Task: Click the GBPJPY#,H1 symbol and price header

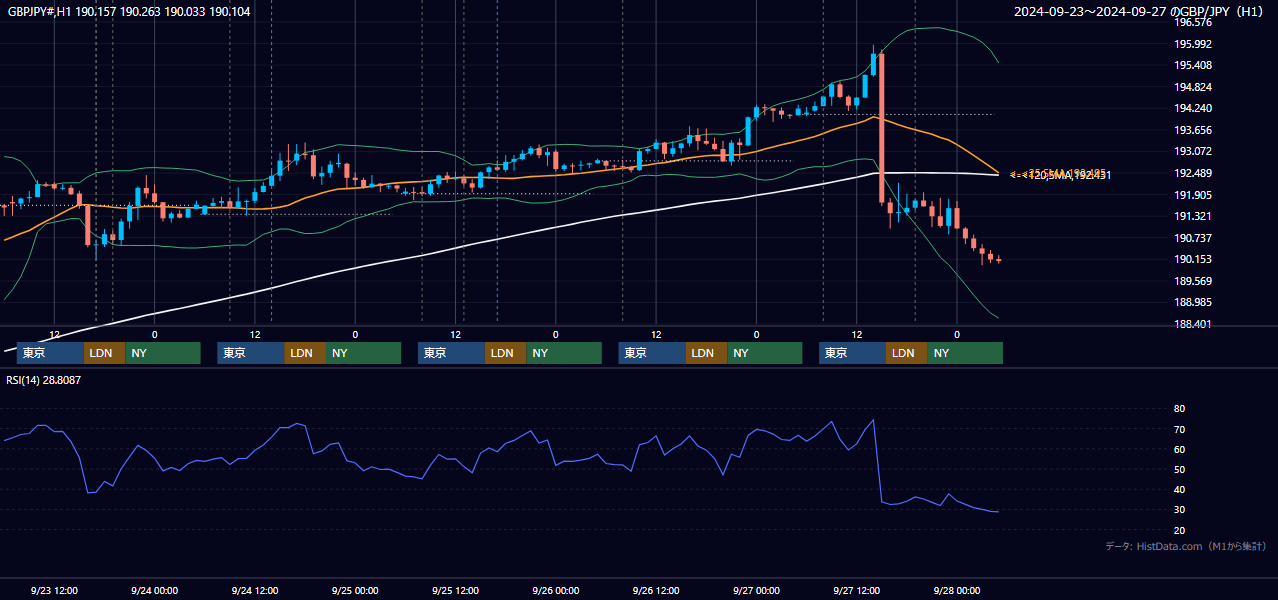Action: 129,11
